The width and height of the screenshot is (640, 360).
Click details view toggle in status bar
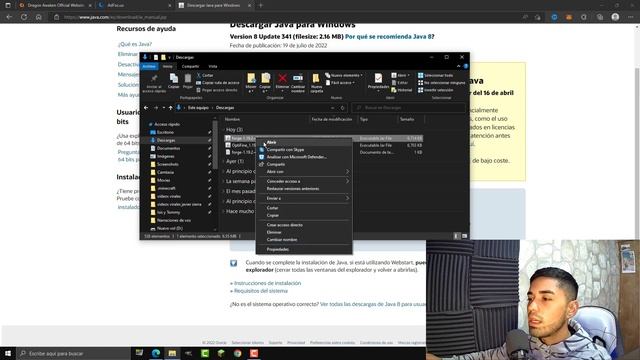click(457, 236)
